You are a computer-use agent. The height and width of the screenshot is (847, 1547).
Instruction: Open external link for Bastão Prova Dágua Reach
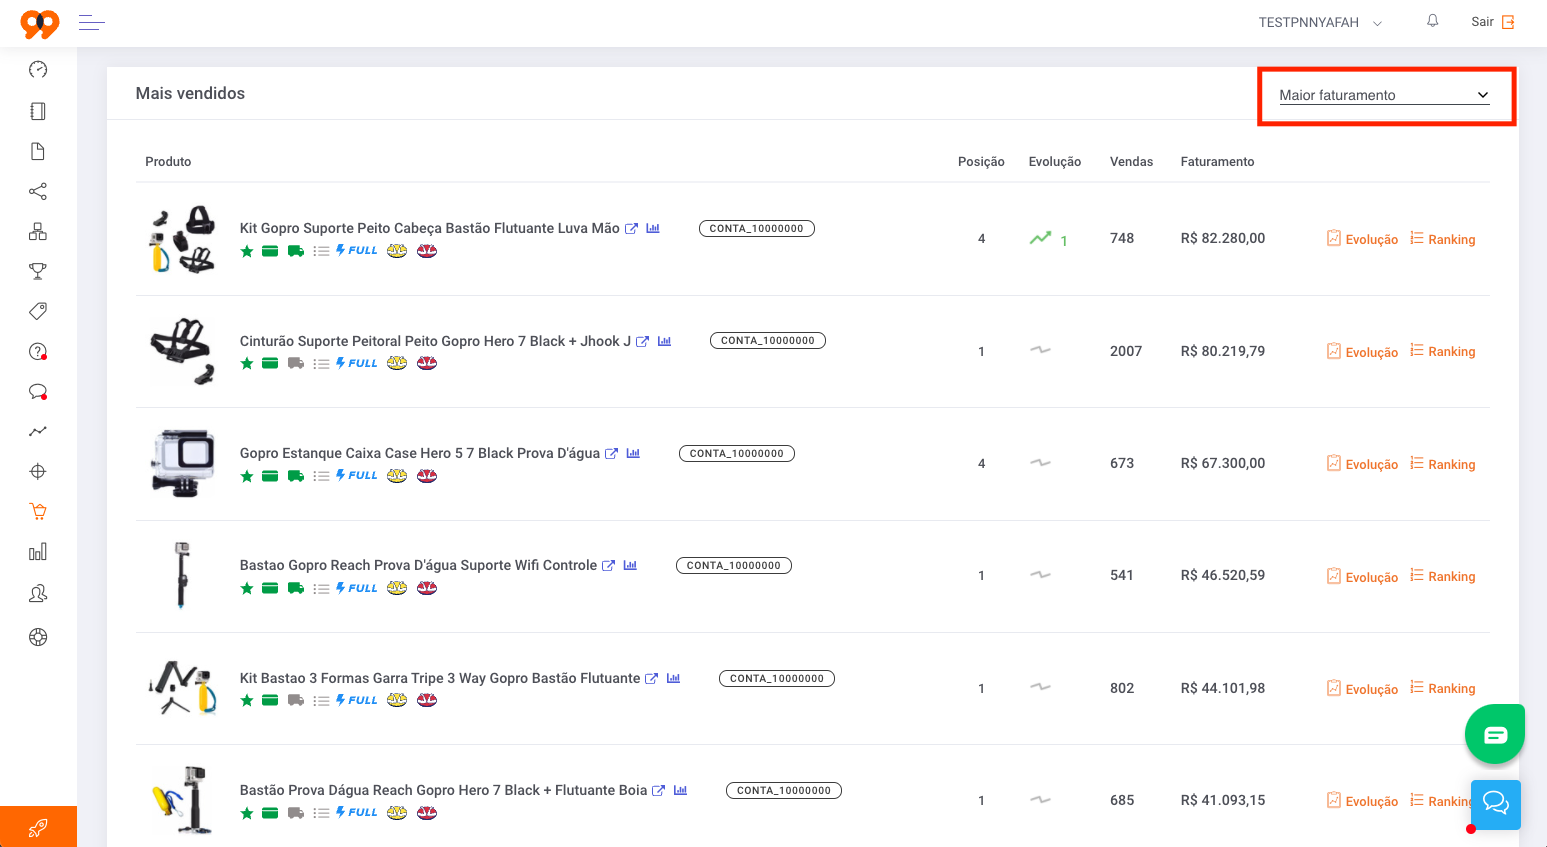click(x=658, y=790)
